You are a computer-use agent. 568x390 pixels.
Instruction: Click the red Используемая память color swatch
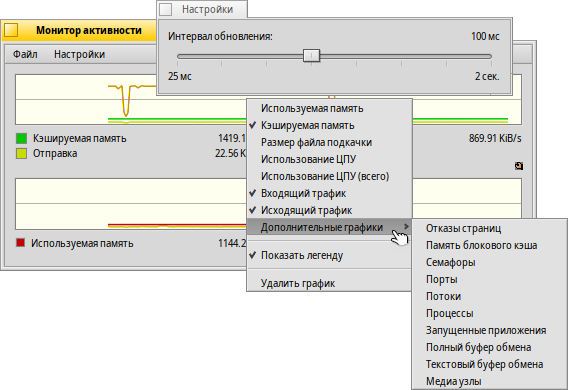pos(20,243)
